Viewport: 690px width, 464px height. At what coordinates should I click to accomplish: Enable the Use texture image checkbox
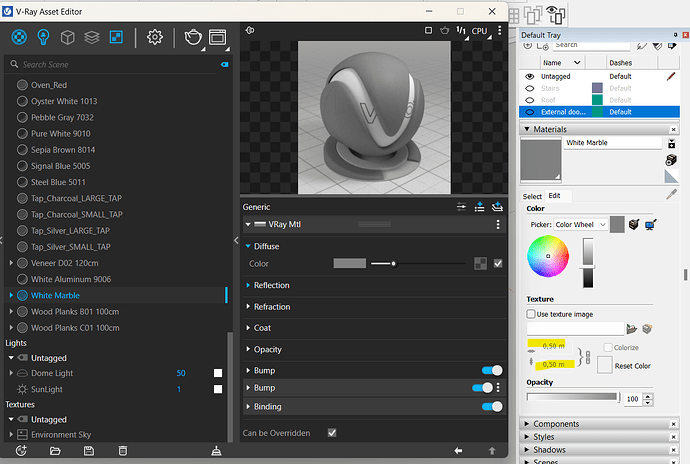530,314
